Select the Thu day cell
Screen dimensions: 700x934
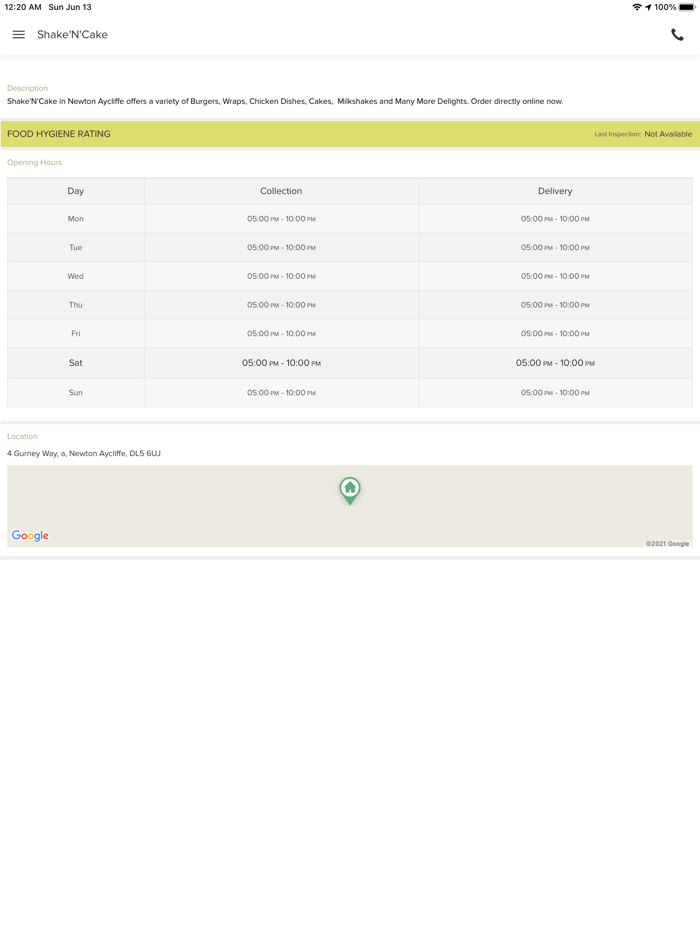pos(76,304)
